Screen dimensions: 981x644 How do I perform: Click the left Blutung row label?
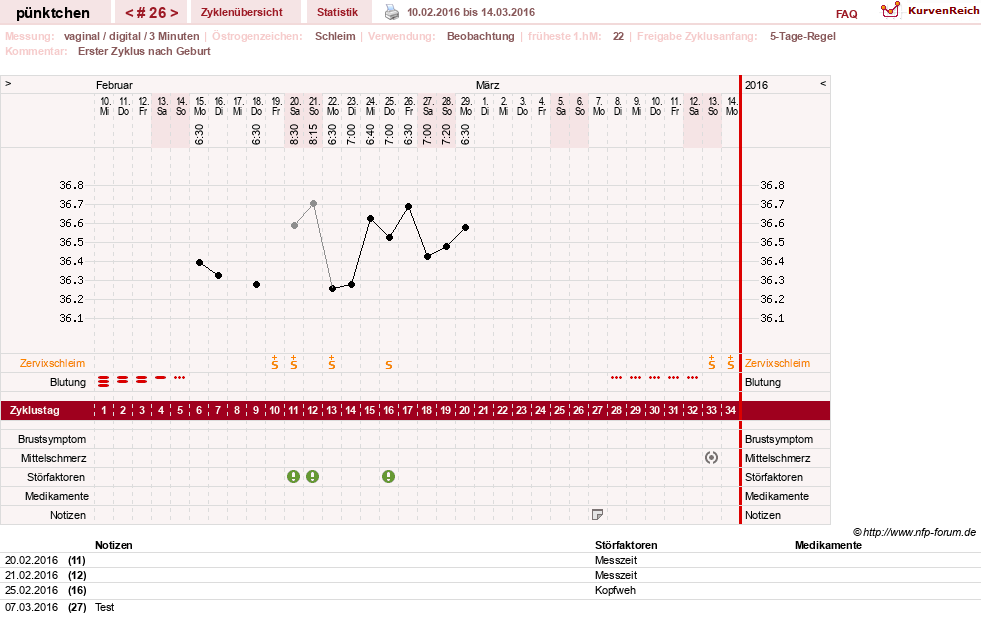pos(68,382)
